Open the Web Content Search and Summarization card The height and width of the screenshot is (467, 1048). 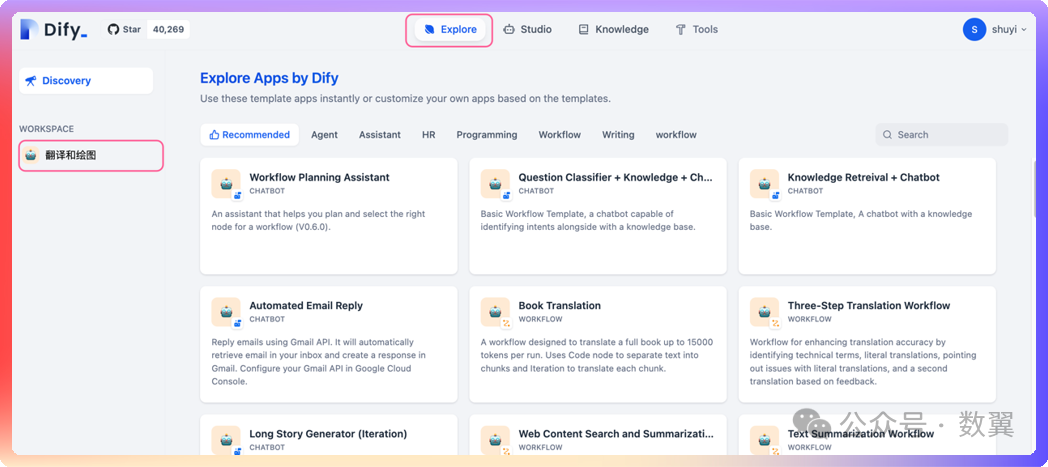[598, 435]
